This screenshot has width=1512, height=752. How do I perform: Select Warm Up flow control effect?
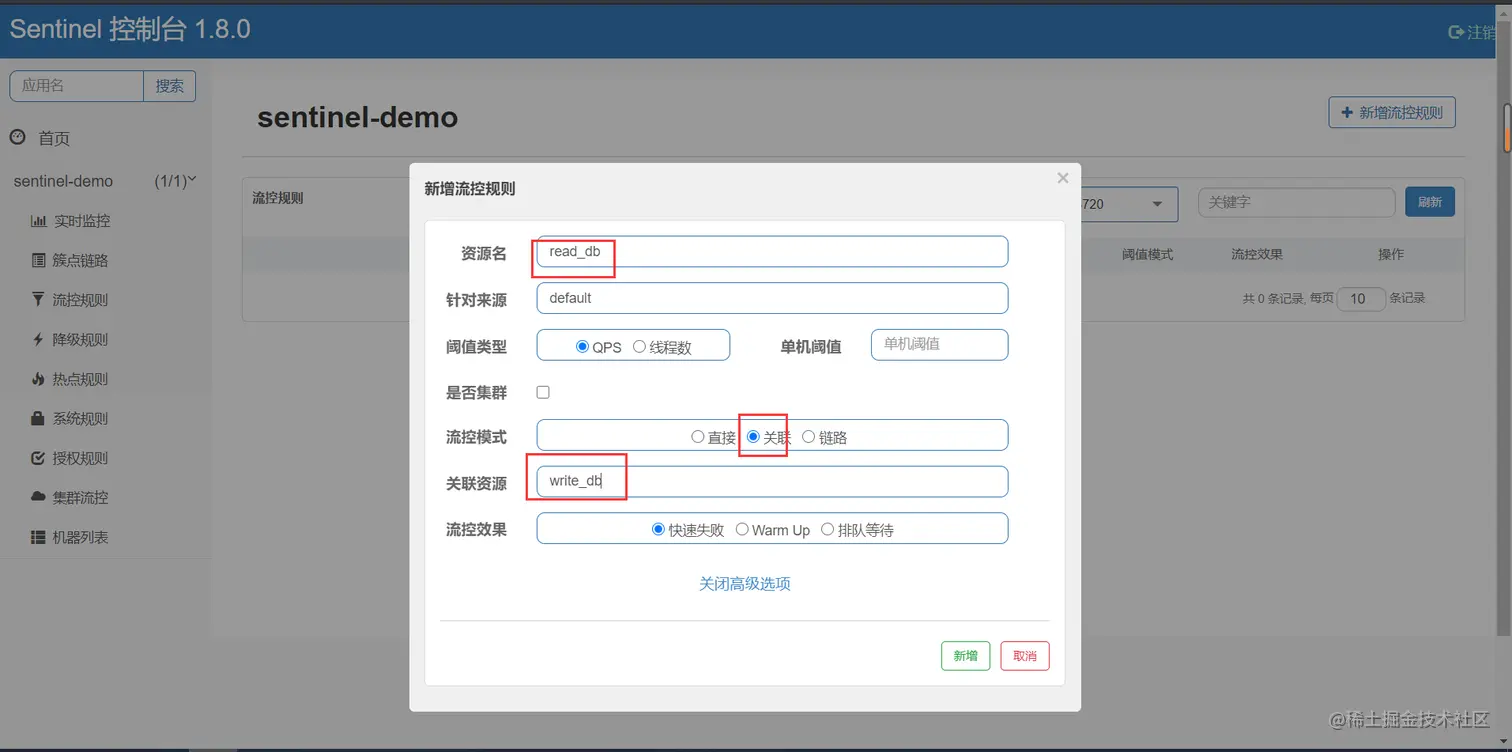(x=742, y=529)
